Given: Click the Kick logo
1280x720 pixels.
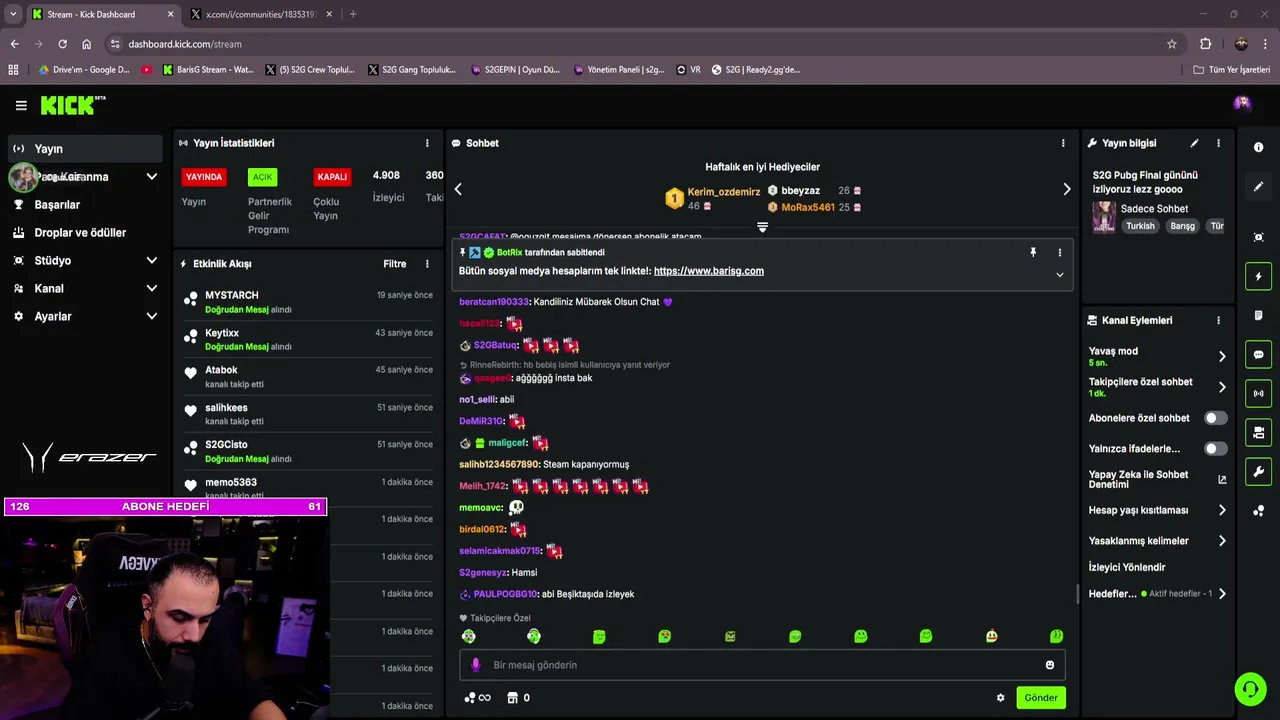Looking at the screenshot, I should 73,105.
